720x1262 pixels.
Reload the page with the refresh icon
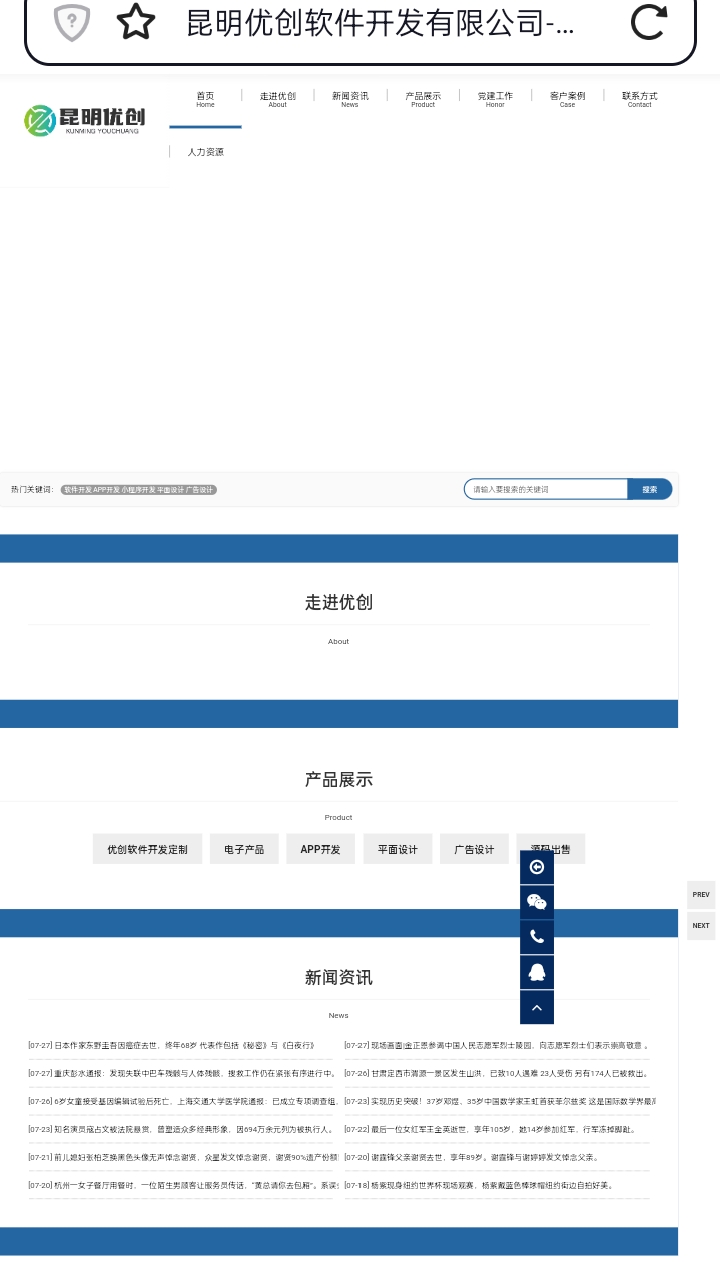pos(648,22)
